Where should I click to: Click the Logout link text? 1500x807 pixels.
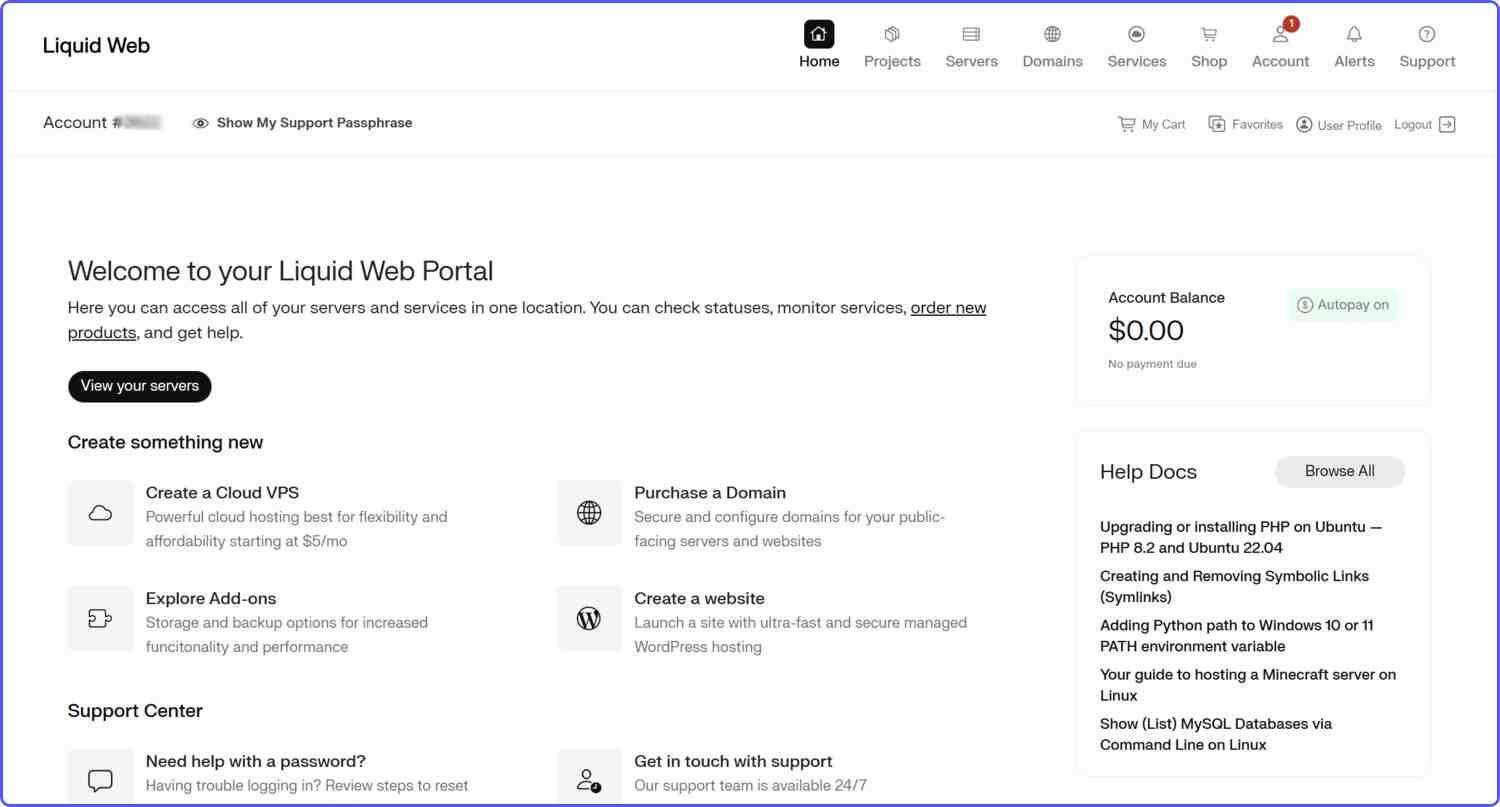[x=1413, y=124]
